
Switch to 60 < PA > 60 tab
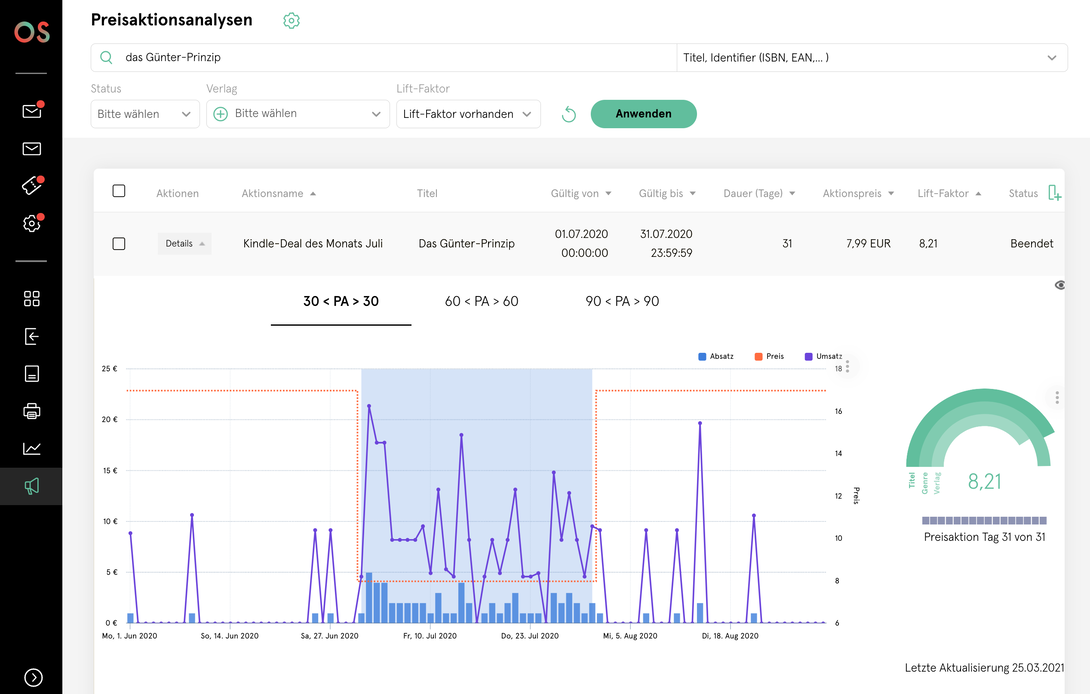(x=482, y=302)
